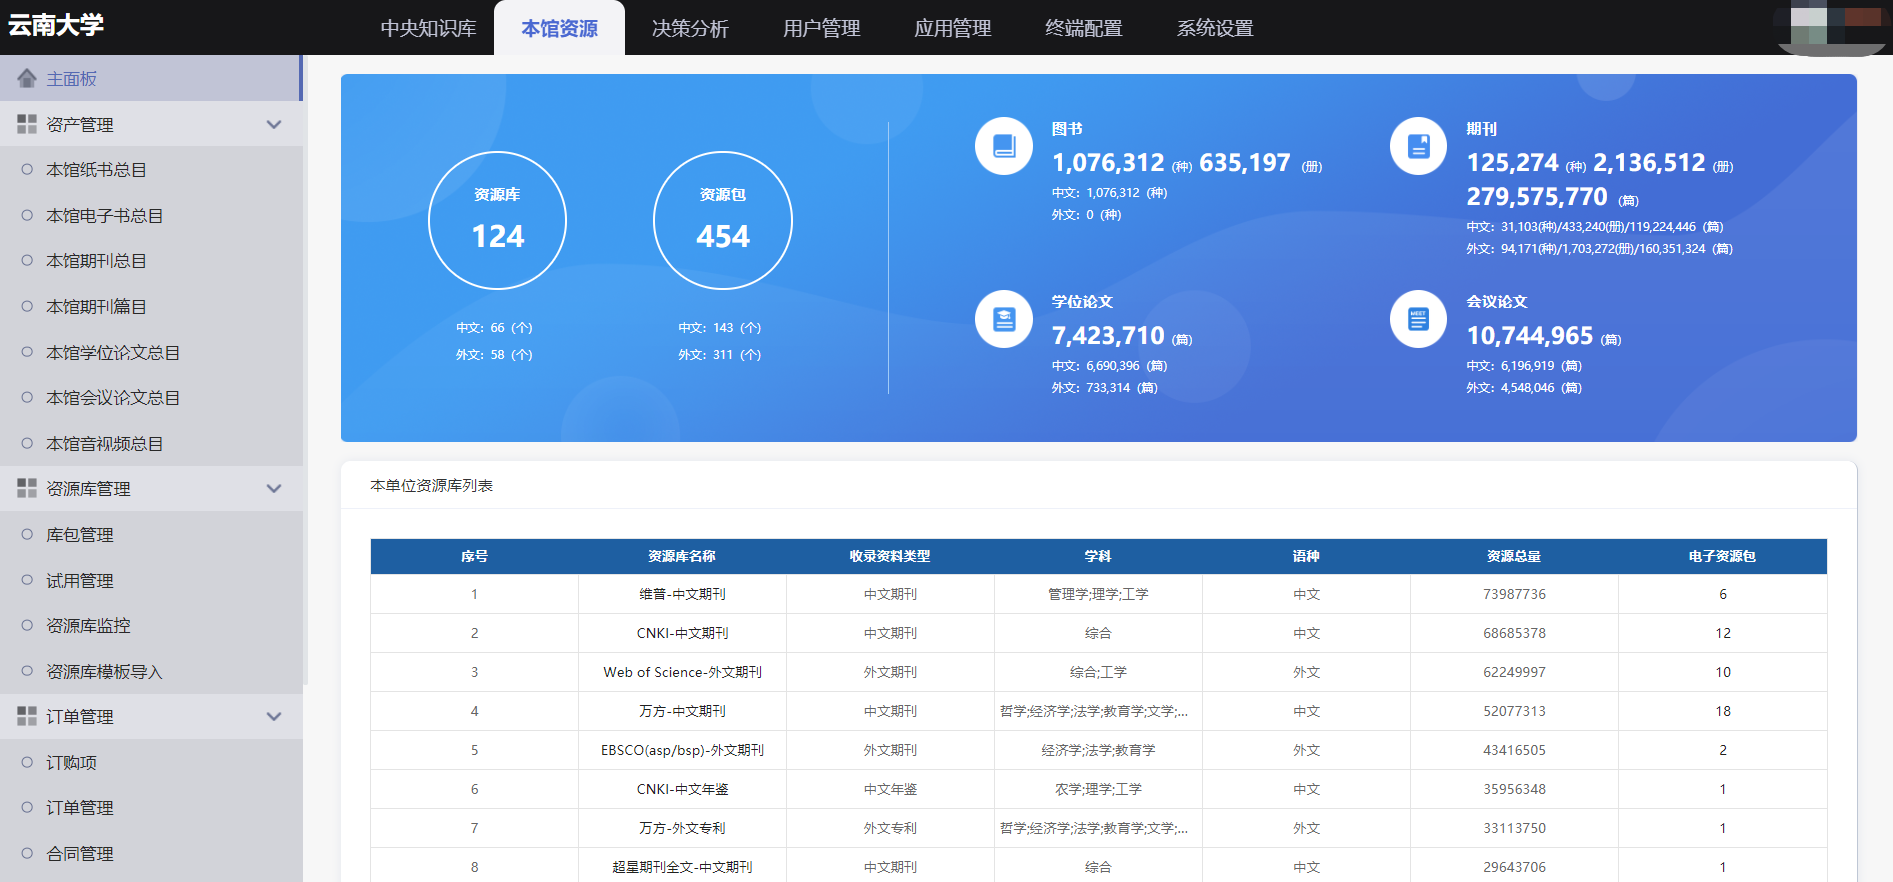Select the 库包管理 circle marker
Screen dimensions: 1893x882
[27, 534]
